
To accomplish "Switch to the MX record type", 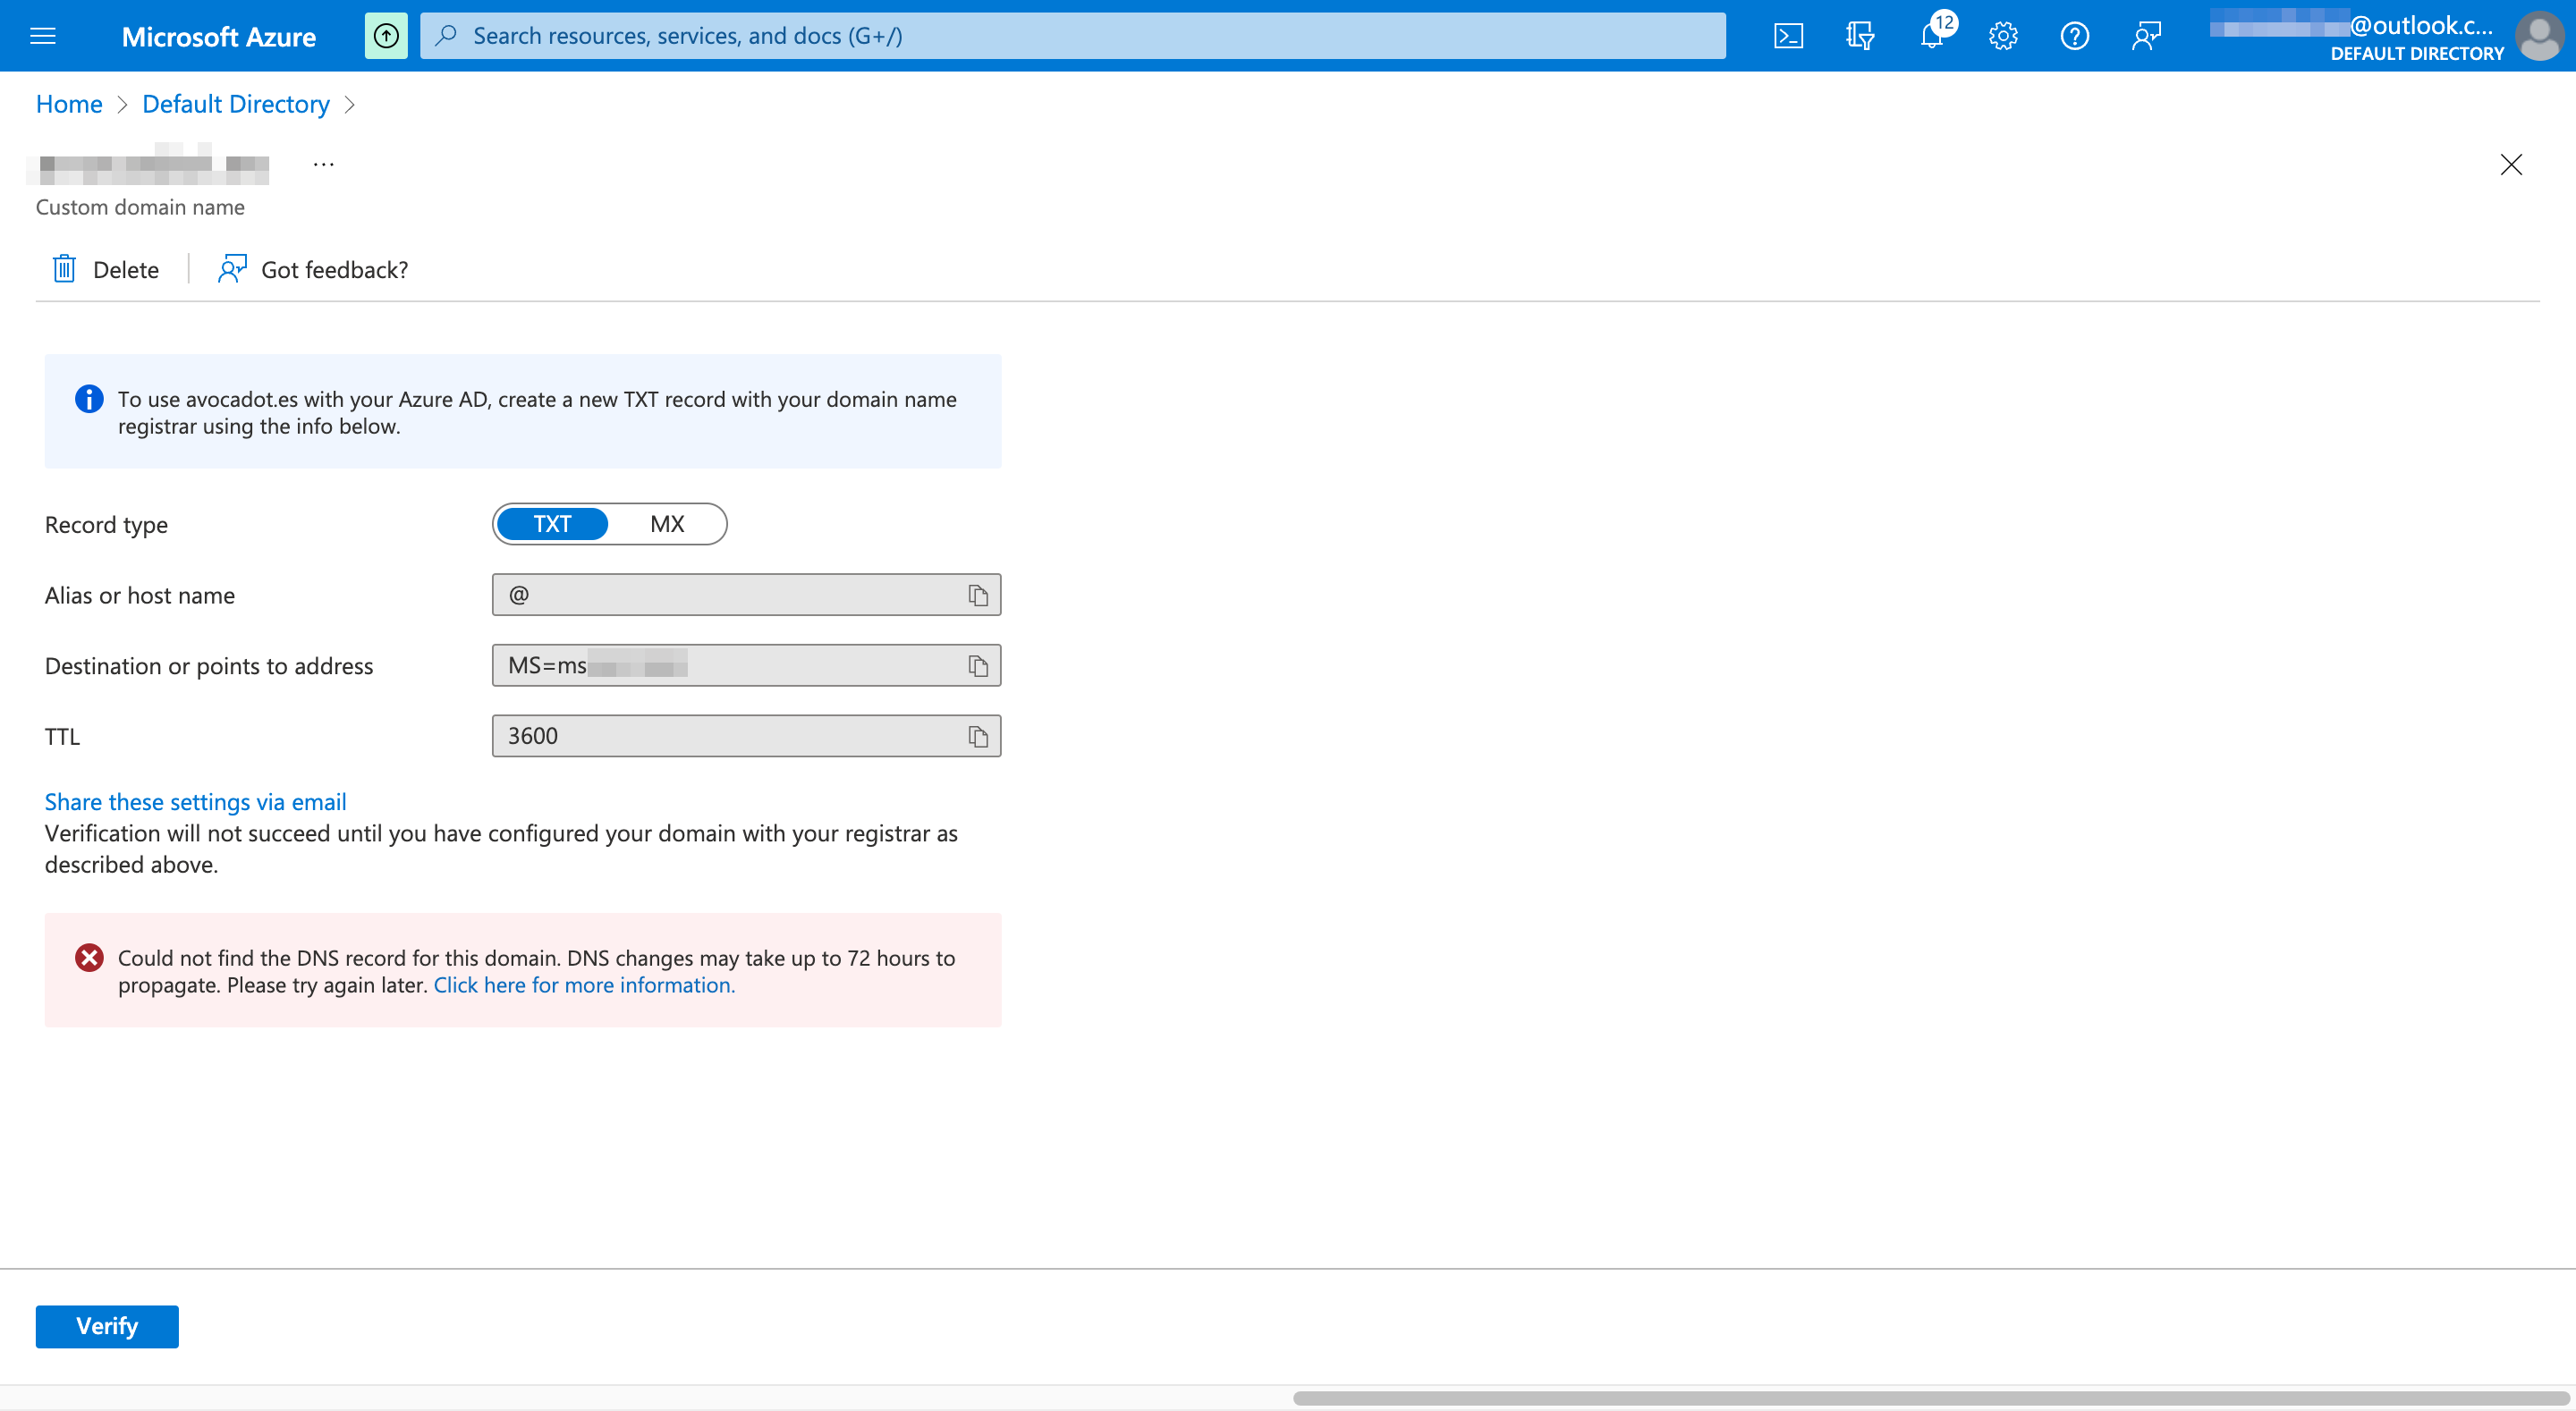I will click(667, 523).
